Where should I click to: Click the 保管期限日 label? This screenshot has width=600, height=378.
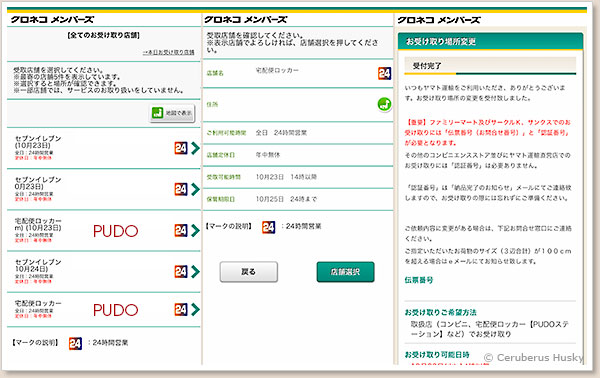tap(221, 199)
